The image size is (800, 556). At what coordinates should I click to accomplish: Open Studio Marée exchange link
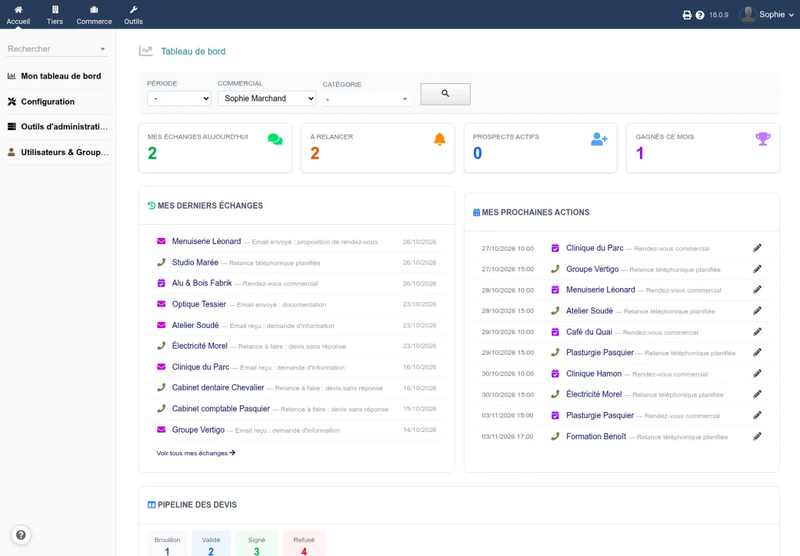[x=195, y=262]
